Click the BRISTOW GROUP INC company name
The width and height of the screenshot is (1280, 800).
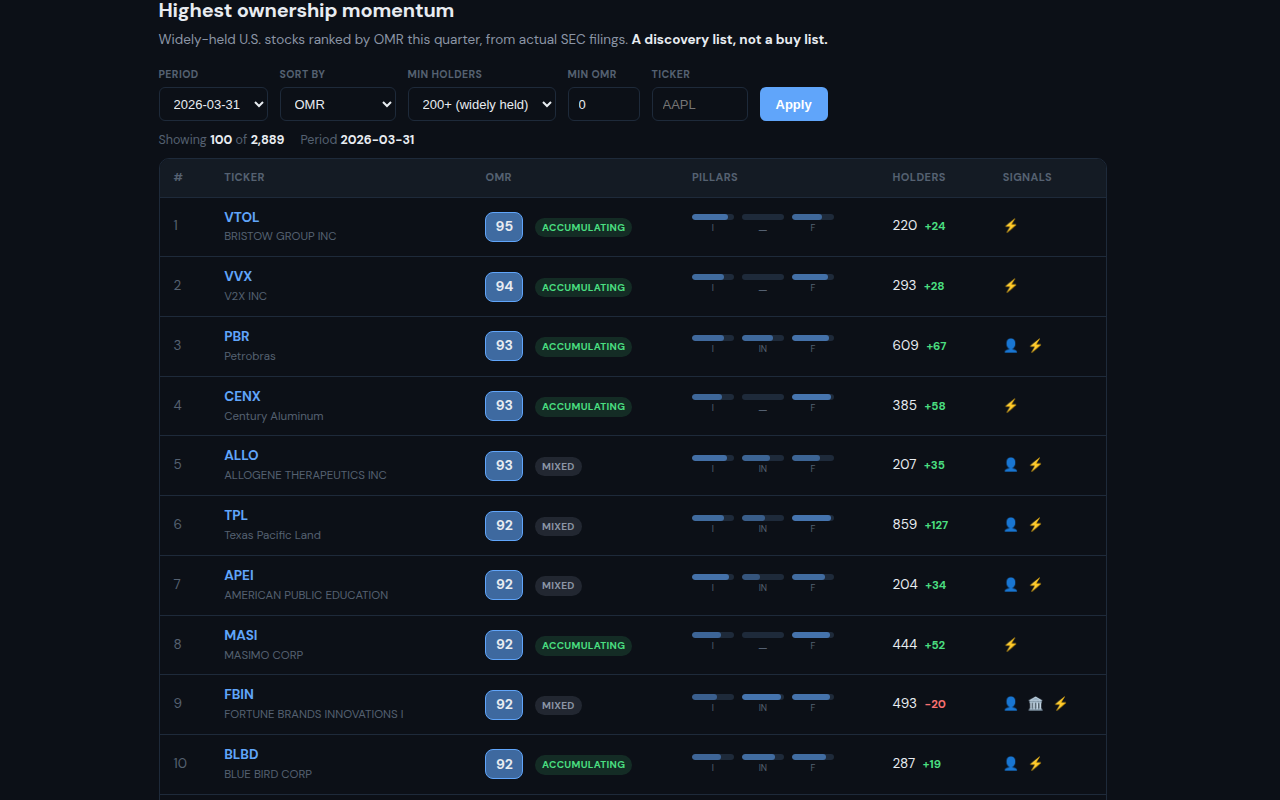point(280,236)
